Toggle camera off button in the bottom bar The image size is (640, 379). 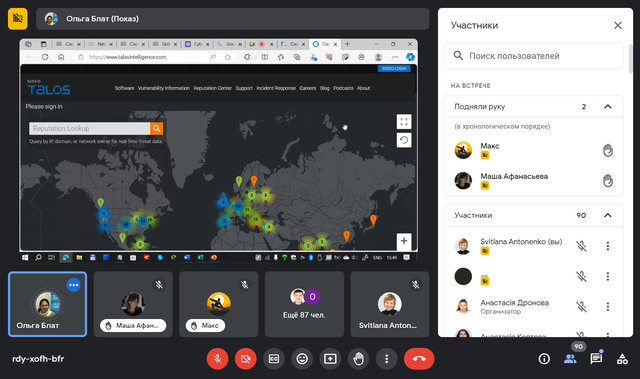coord(246,359)
